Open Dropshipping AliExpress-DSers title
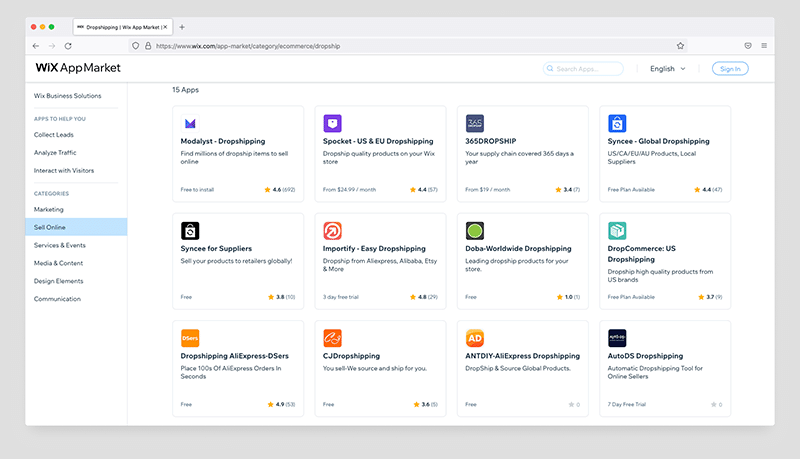This screenshot has height=459, width=800. 235,356
